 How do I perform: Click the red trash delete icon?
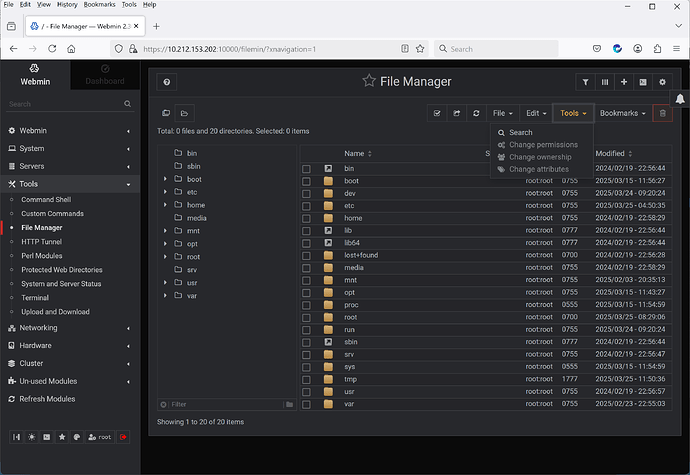click(x=663, y=113)
